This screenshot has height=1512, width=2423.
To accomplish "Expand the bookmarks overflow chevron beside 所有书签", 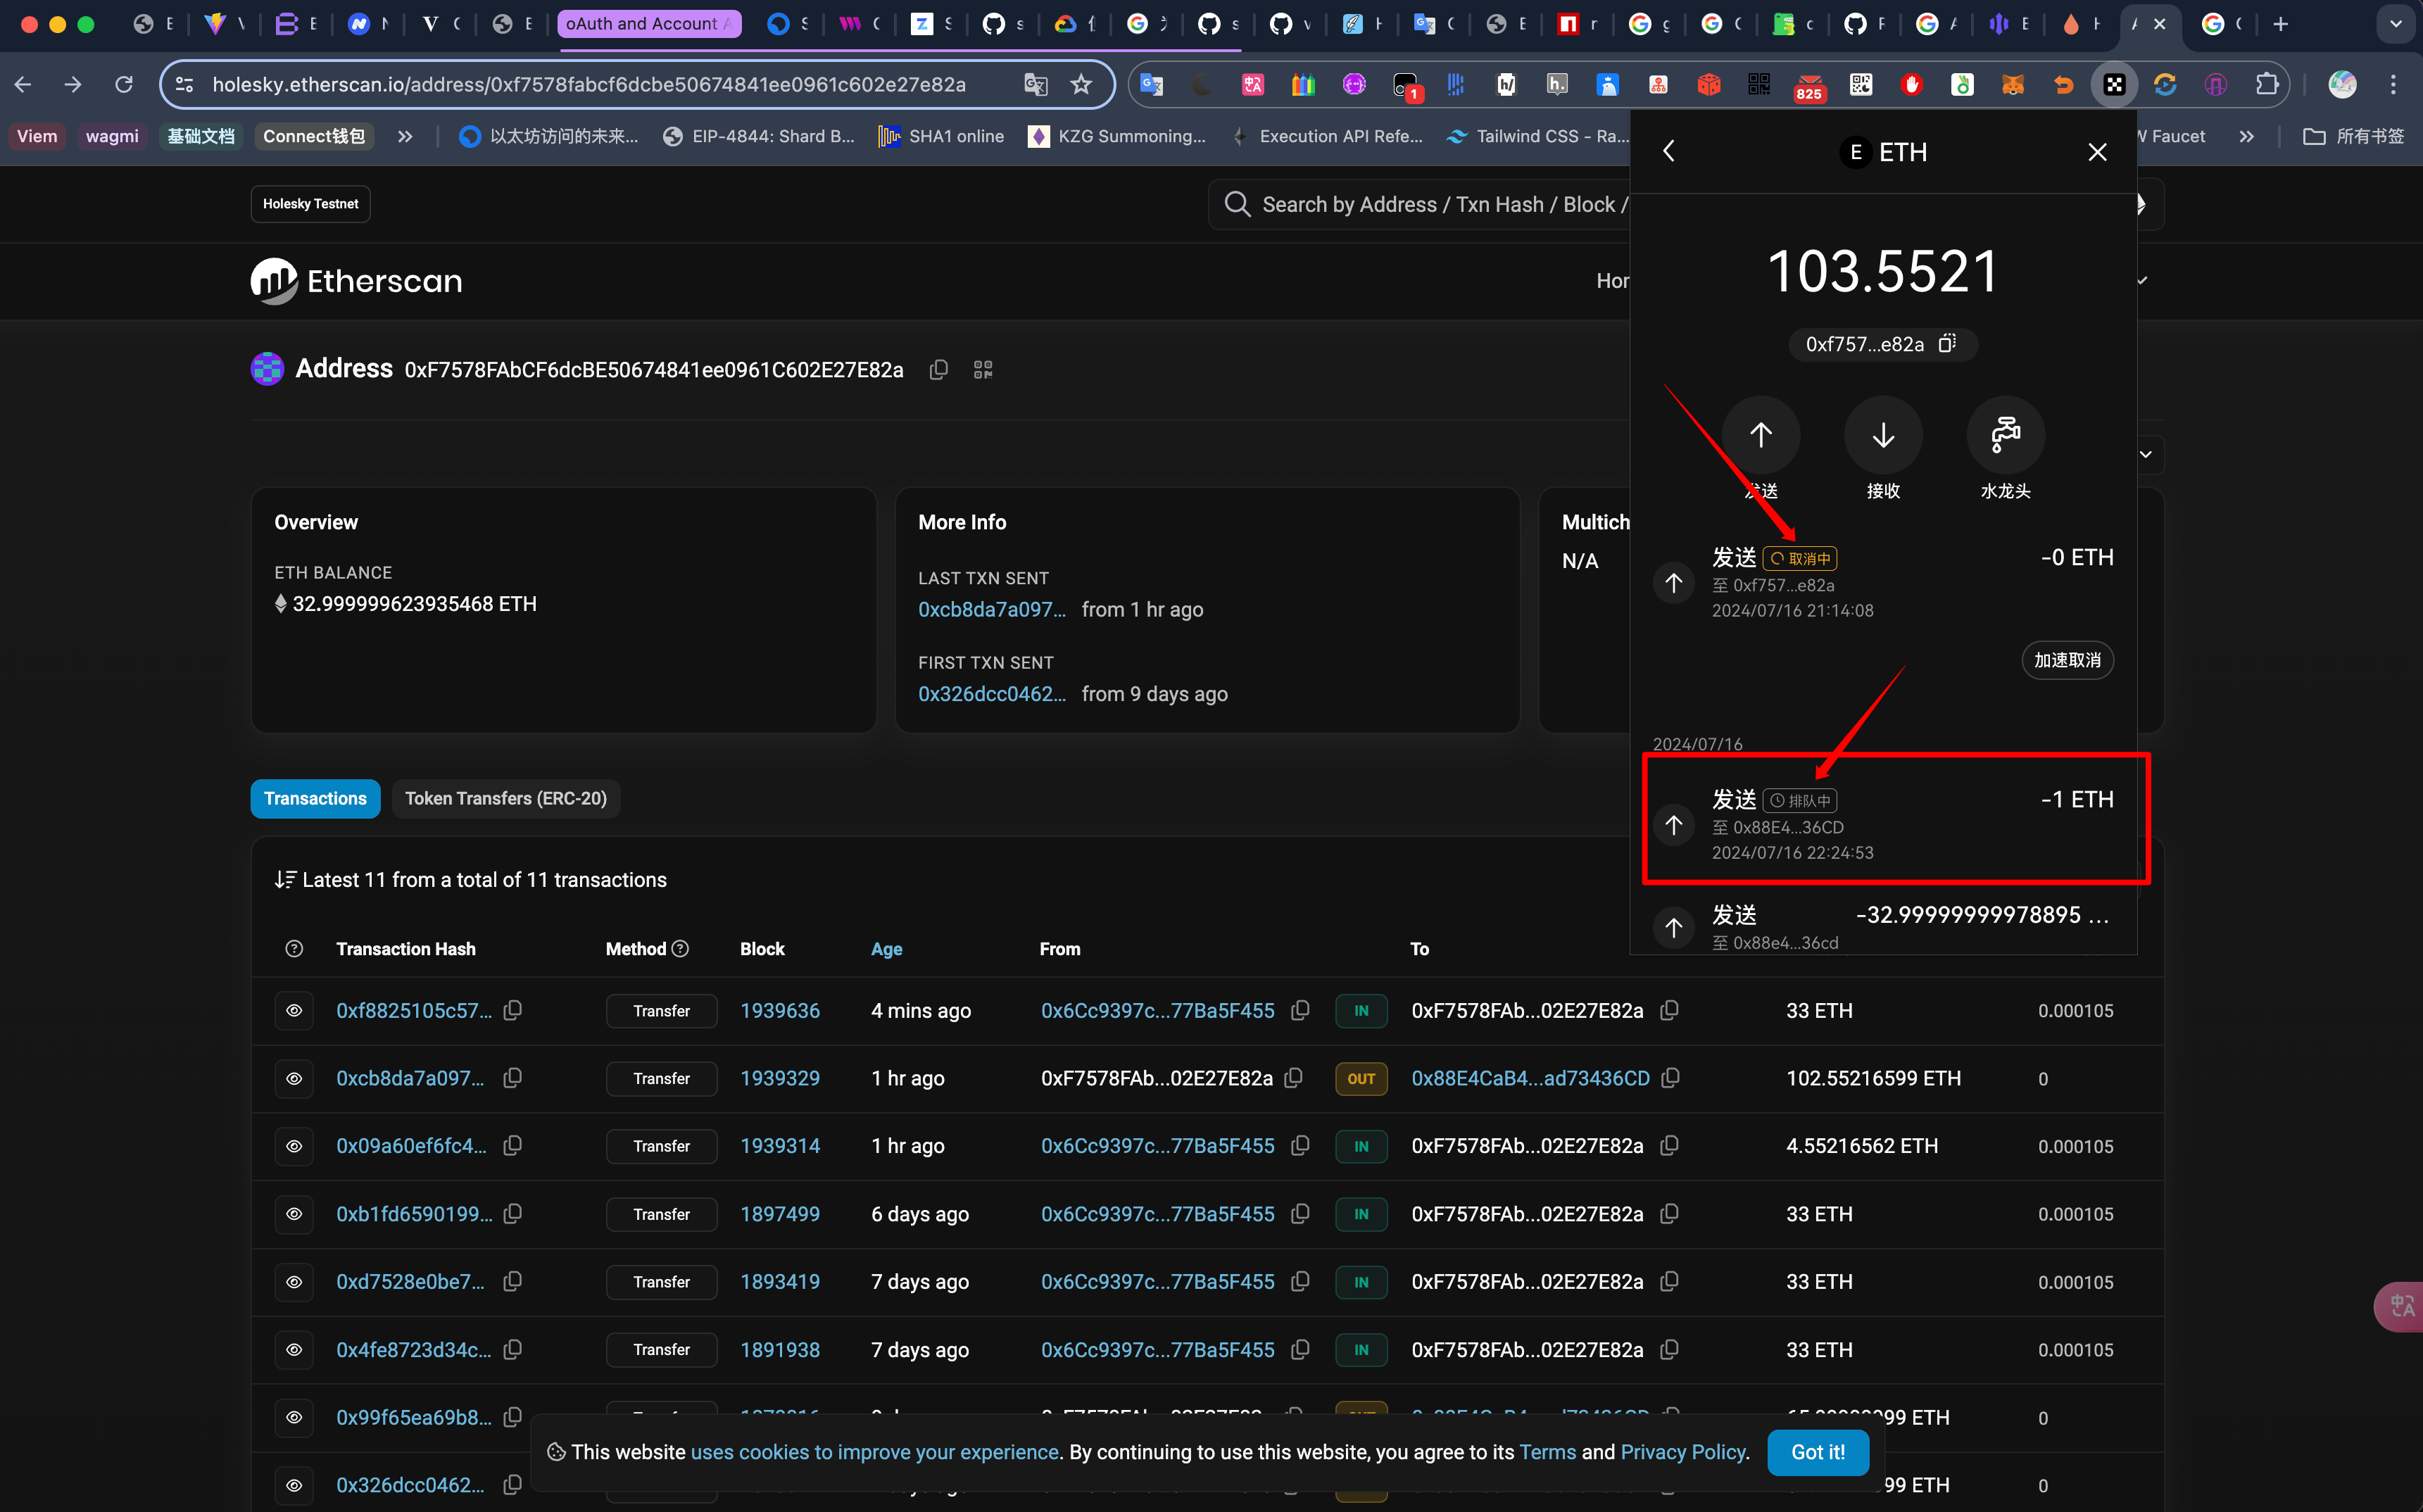I will 2246,136.
